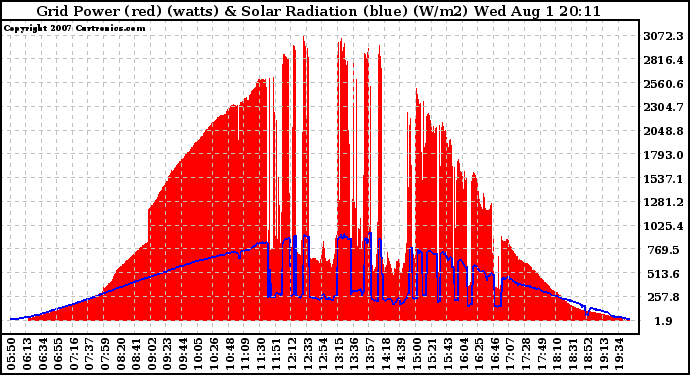Select the 257.8 y-axis value
Viewport: 690px width, 375px height.
click(665, 297)
